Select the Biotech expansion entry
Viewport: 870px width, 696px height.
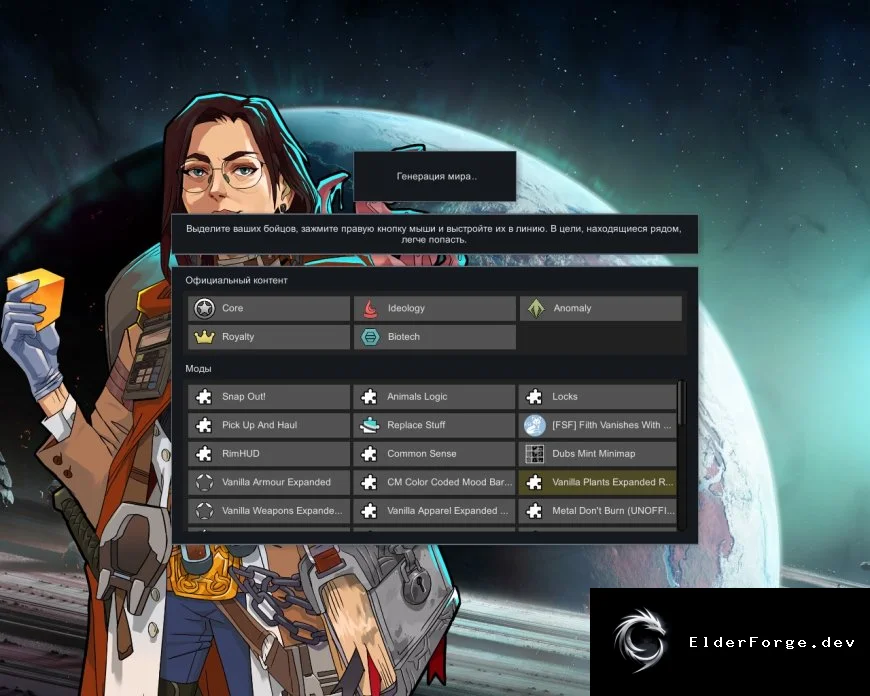[435, 337]
